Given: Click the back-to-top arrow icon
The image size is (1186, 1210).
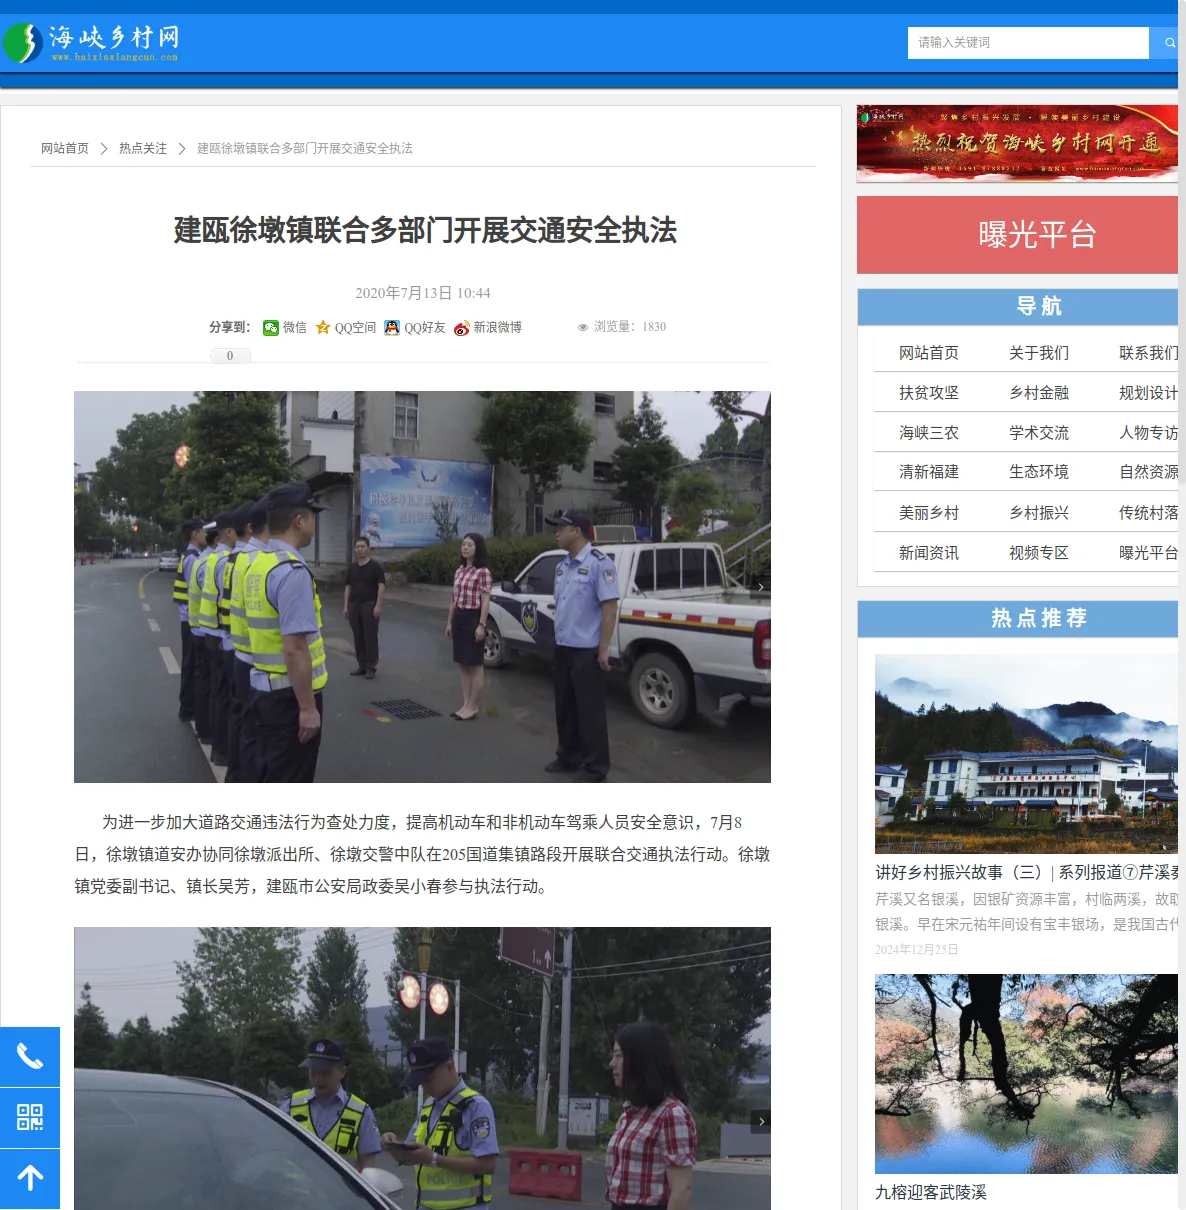Looking at the screenshot, I should pos(30,1179).
